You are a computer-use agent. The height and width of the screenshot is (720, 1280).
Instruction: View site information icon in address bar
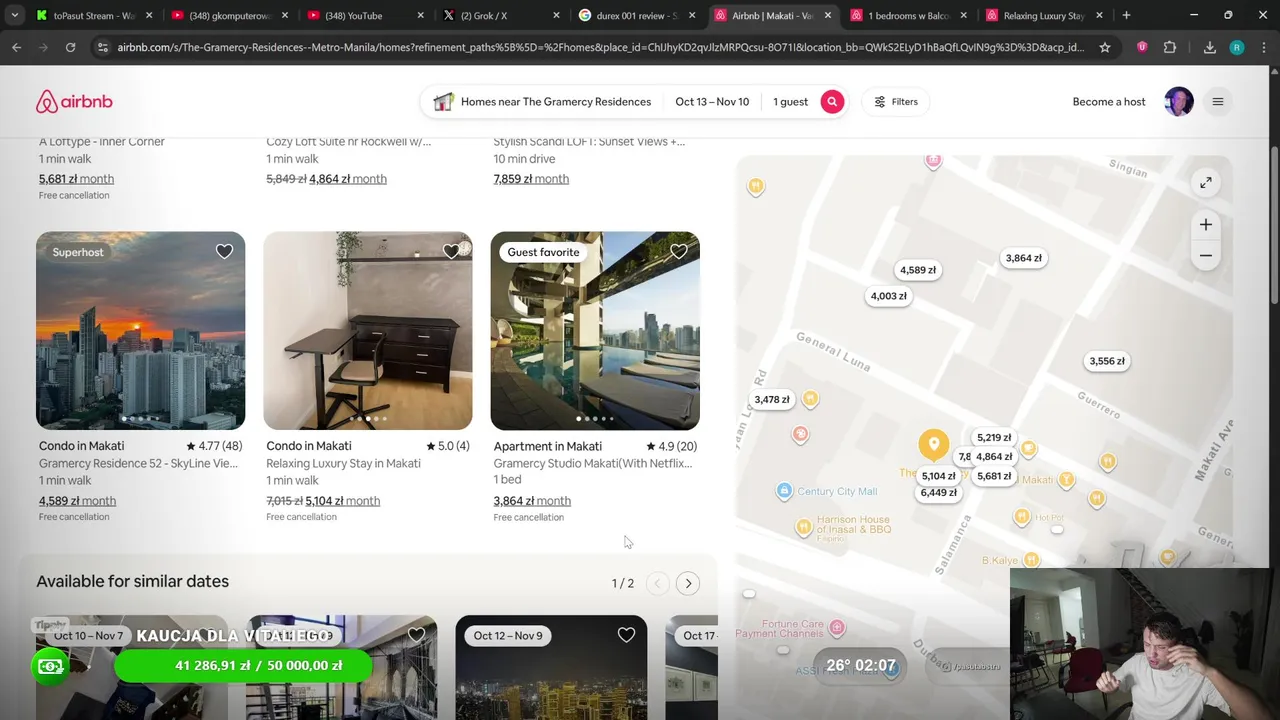click(x=102, y=47)
